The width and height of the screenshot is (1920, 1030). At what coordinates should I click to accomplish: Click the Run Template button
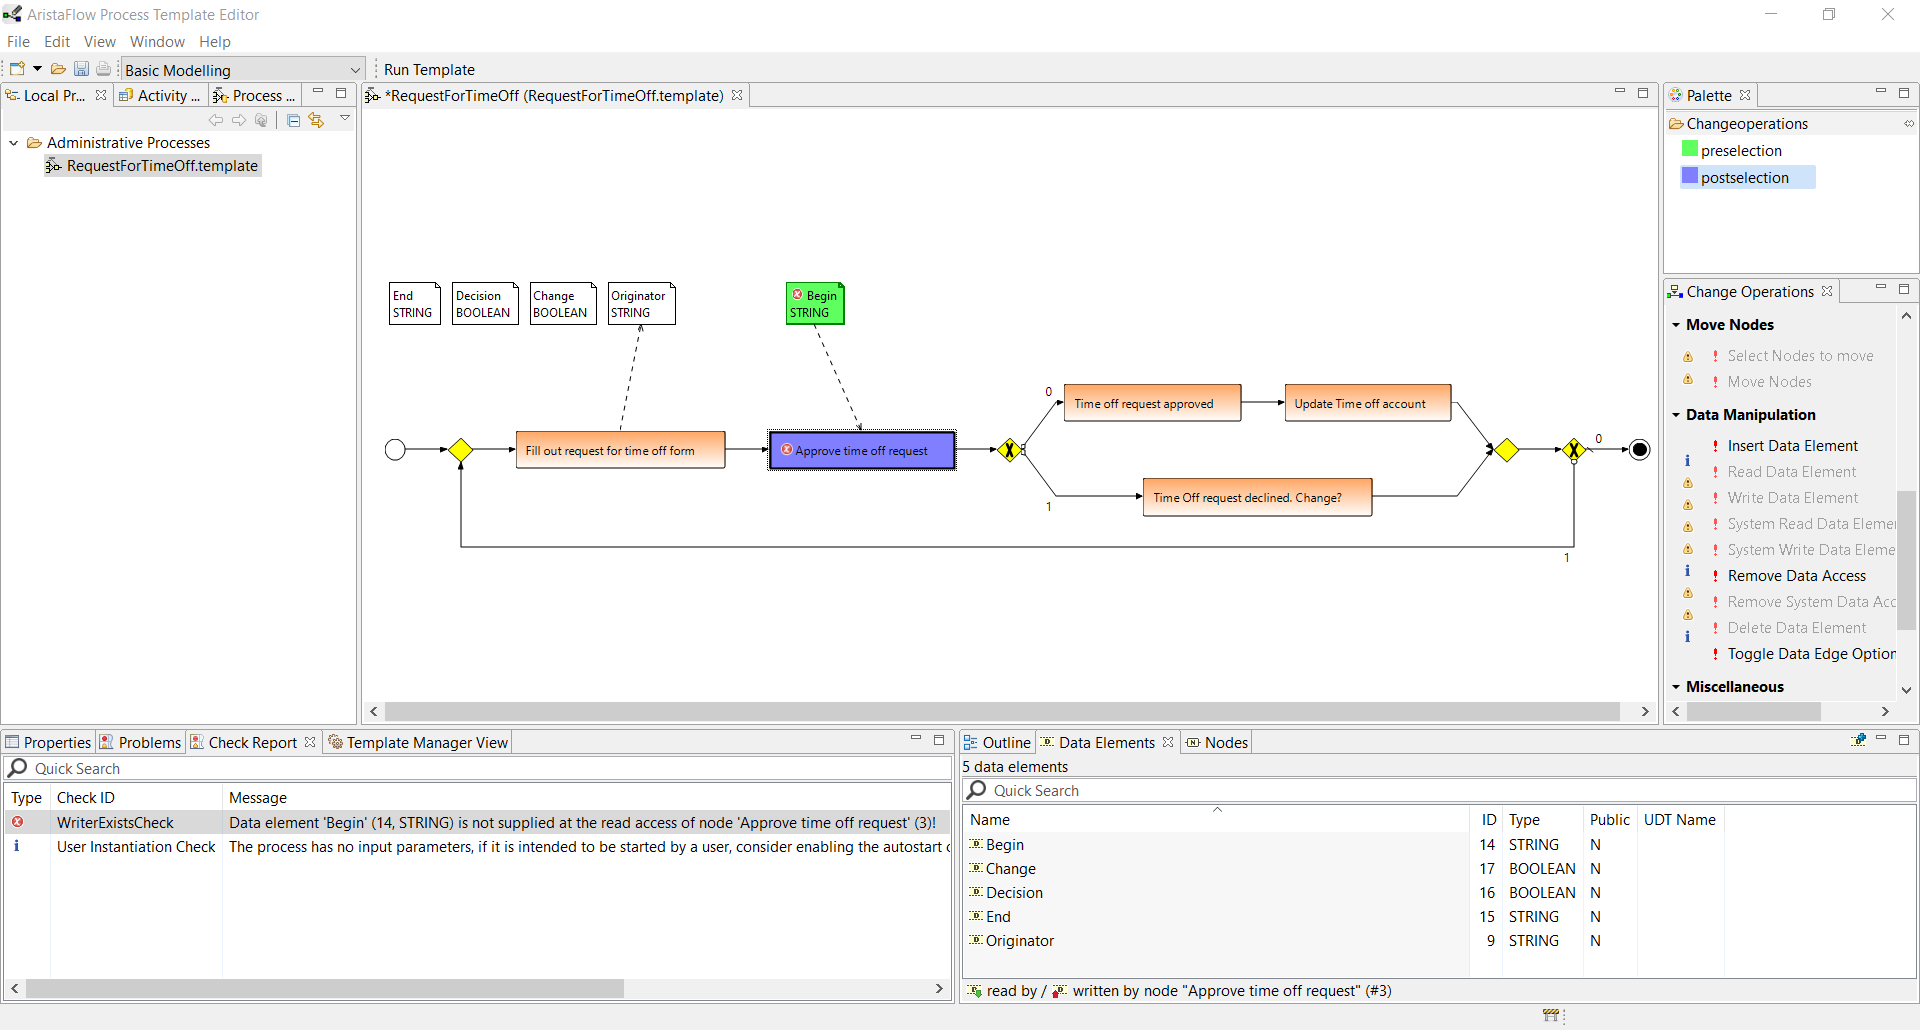pyautogui.click(x=429, y=70)
